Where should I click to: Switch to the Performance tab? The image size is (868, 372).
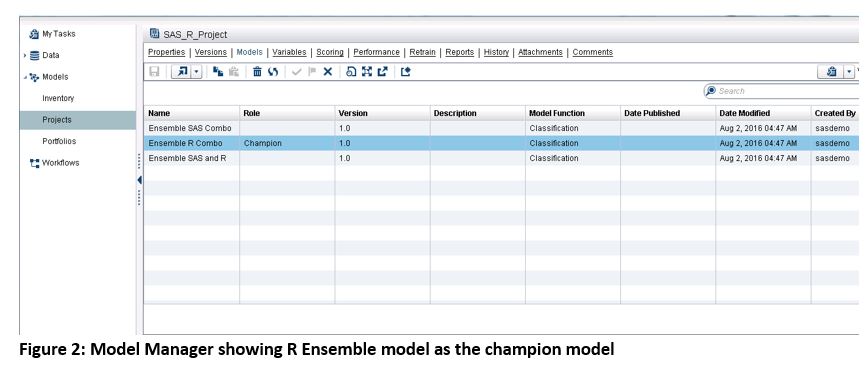(x=376, y=52)
